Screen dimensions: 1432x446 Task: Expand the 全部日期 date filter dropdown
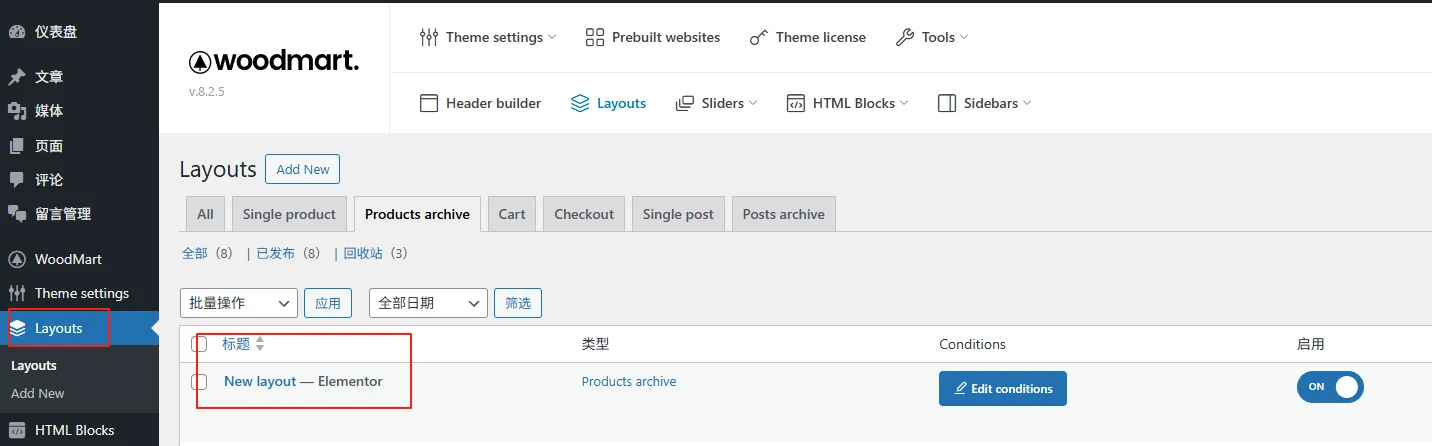click(427, 303)
